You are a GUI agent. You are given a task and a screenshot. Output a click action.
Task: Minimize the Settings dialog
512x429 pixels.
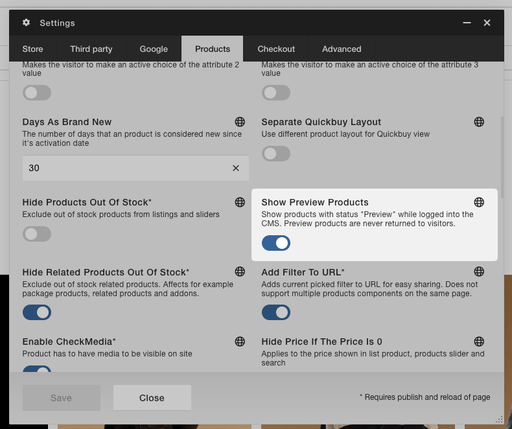(467, 23)
